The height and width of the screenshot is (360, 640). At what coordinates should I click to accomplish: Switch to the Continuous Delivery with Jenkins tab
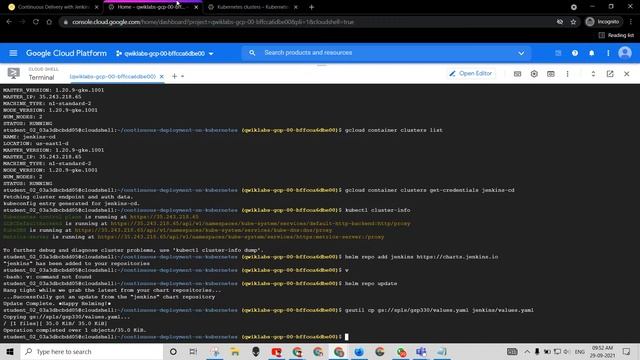[53, 7]
